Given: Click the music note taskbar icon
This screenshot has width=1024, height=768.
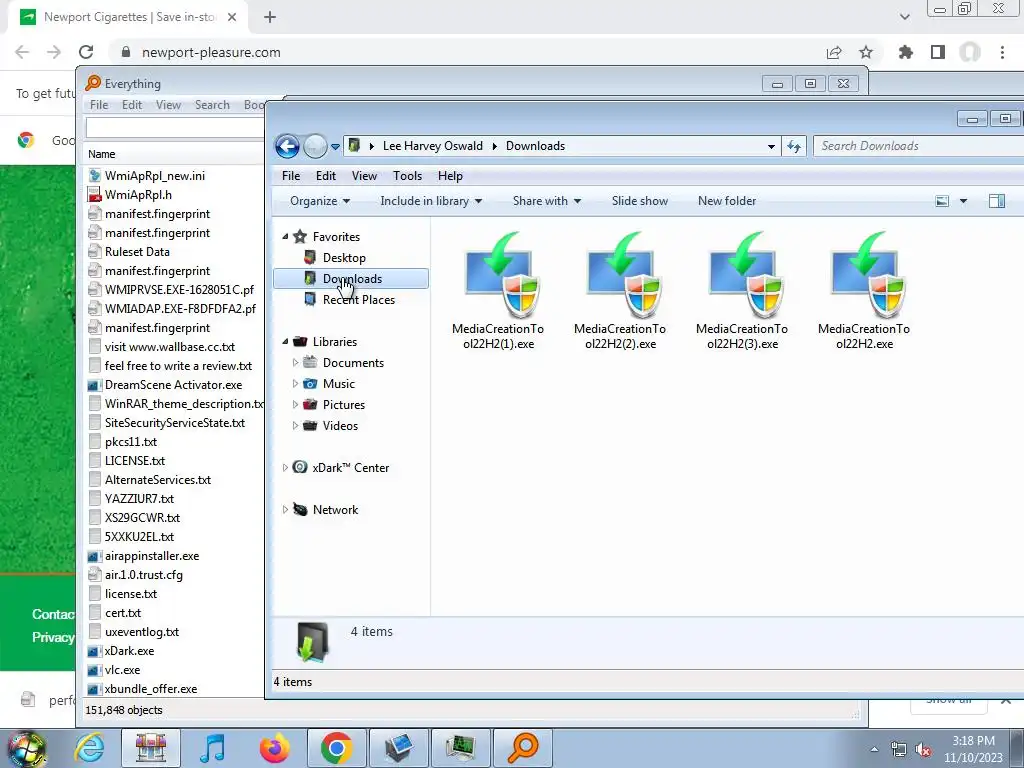Looking at the screenshot, I should tap(212, 748).
